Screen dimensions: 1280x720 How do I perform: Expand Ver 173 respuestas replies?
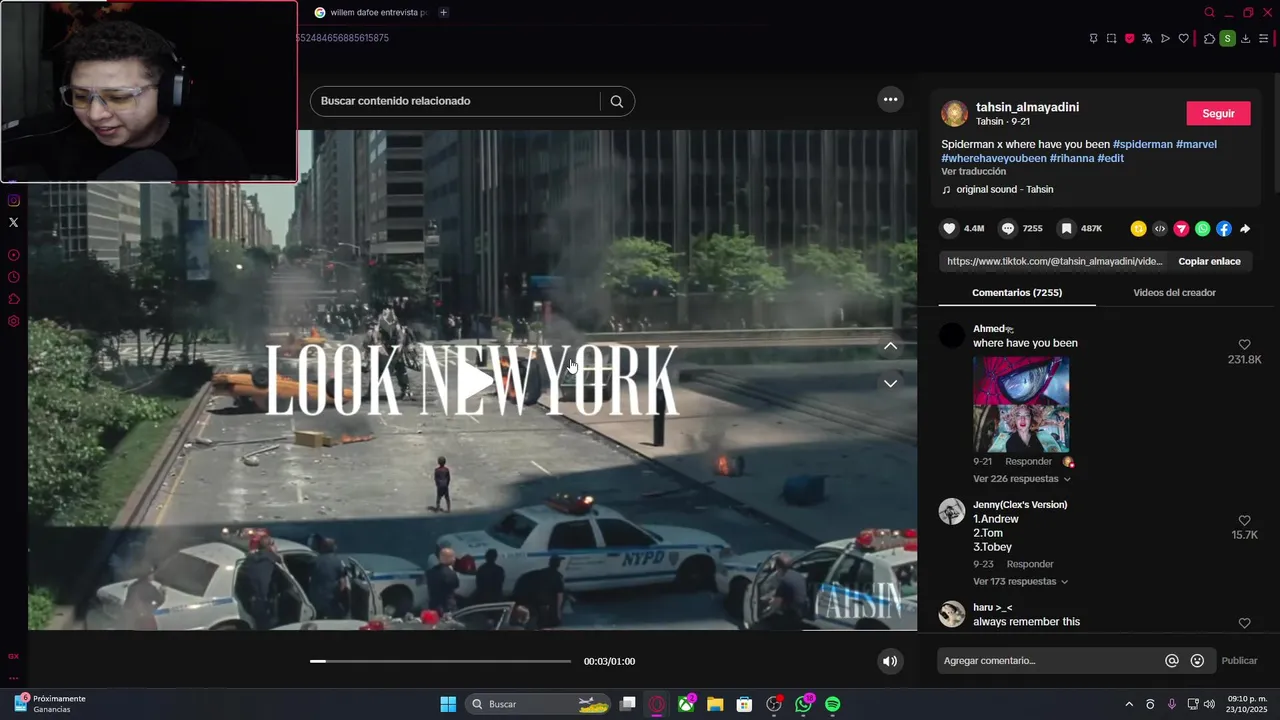[1020, 581]
